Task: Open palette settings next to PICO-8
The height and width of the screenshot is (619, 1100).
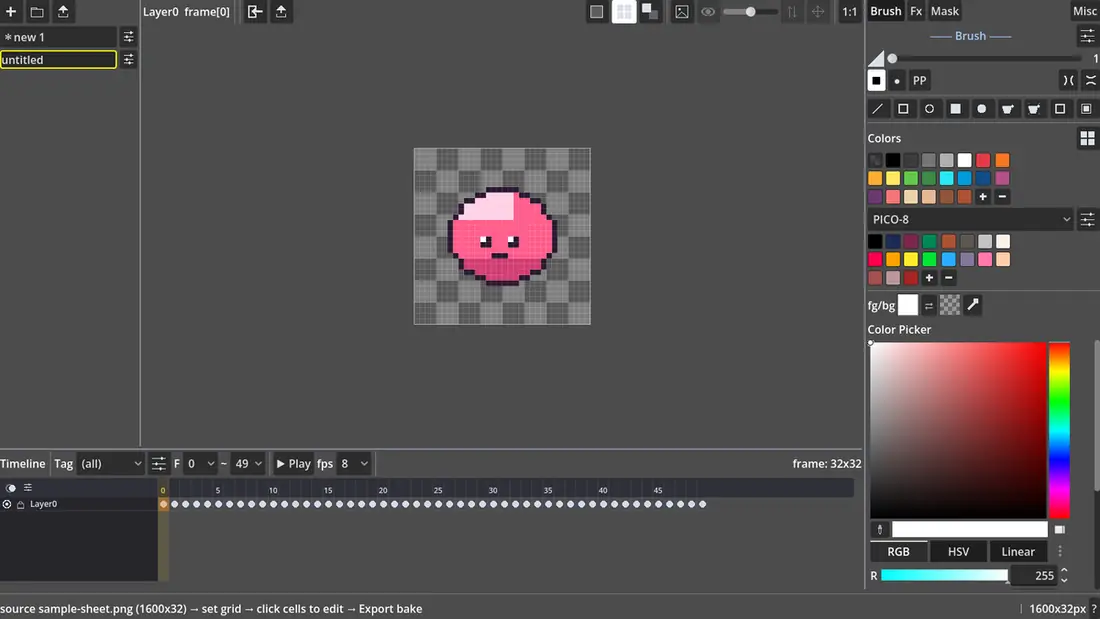Action: pos(1087,220)
